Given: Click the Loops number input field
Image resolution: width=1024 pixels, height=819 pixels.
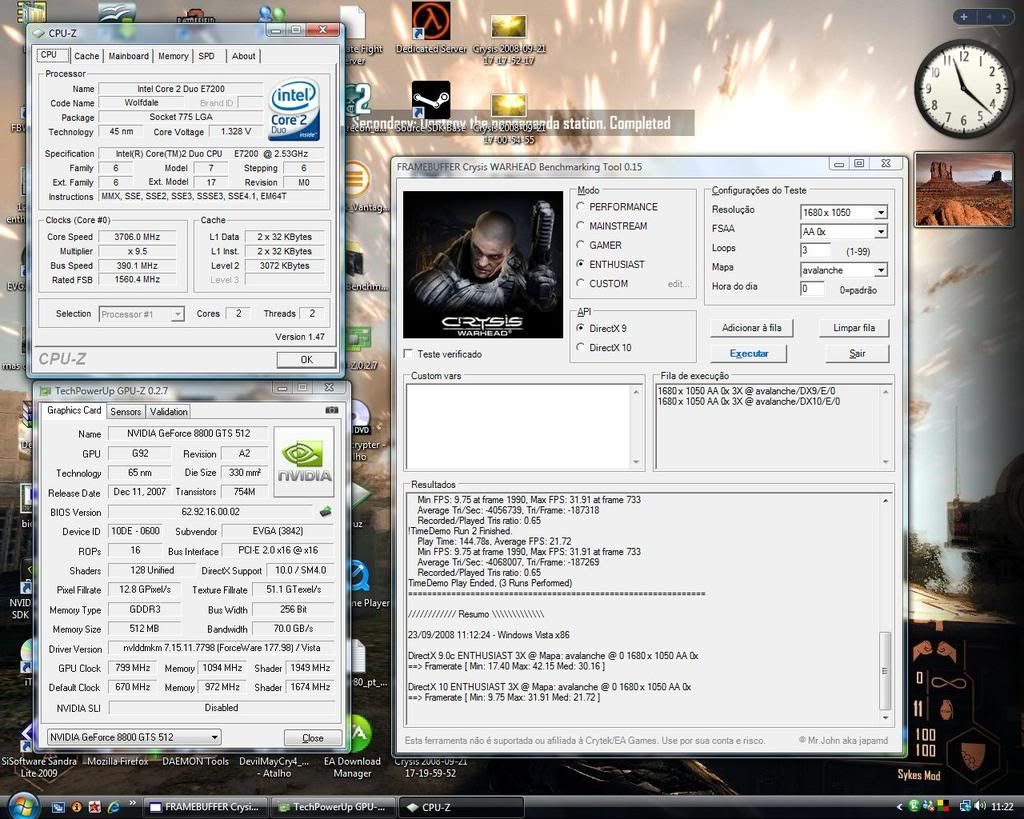Looking at the screenshot, I should pyautogui.click(x=814, y=250).
